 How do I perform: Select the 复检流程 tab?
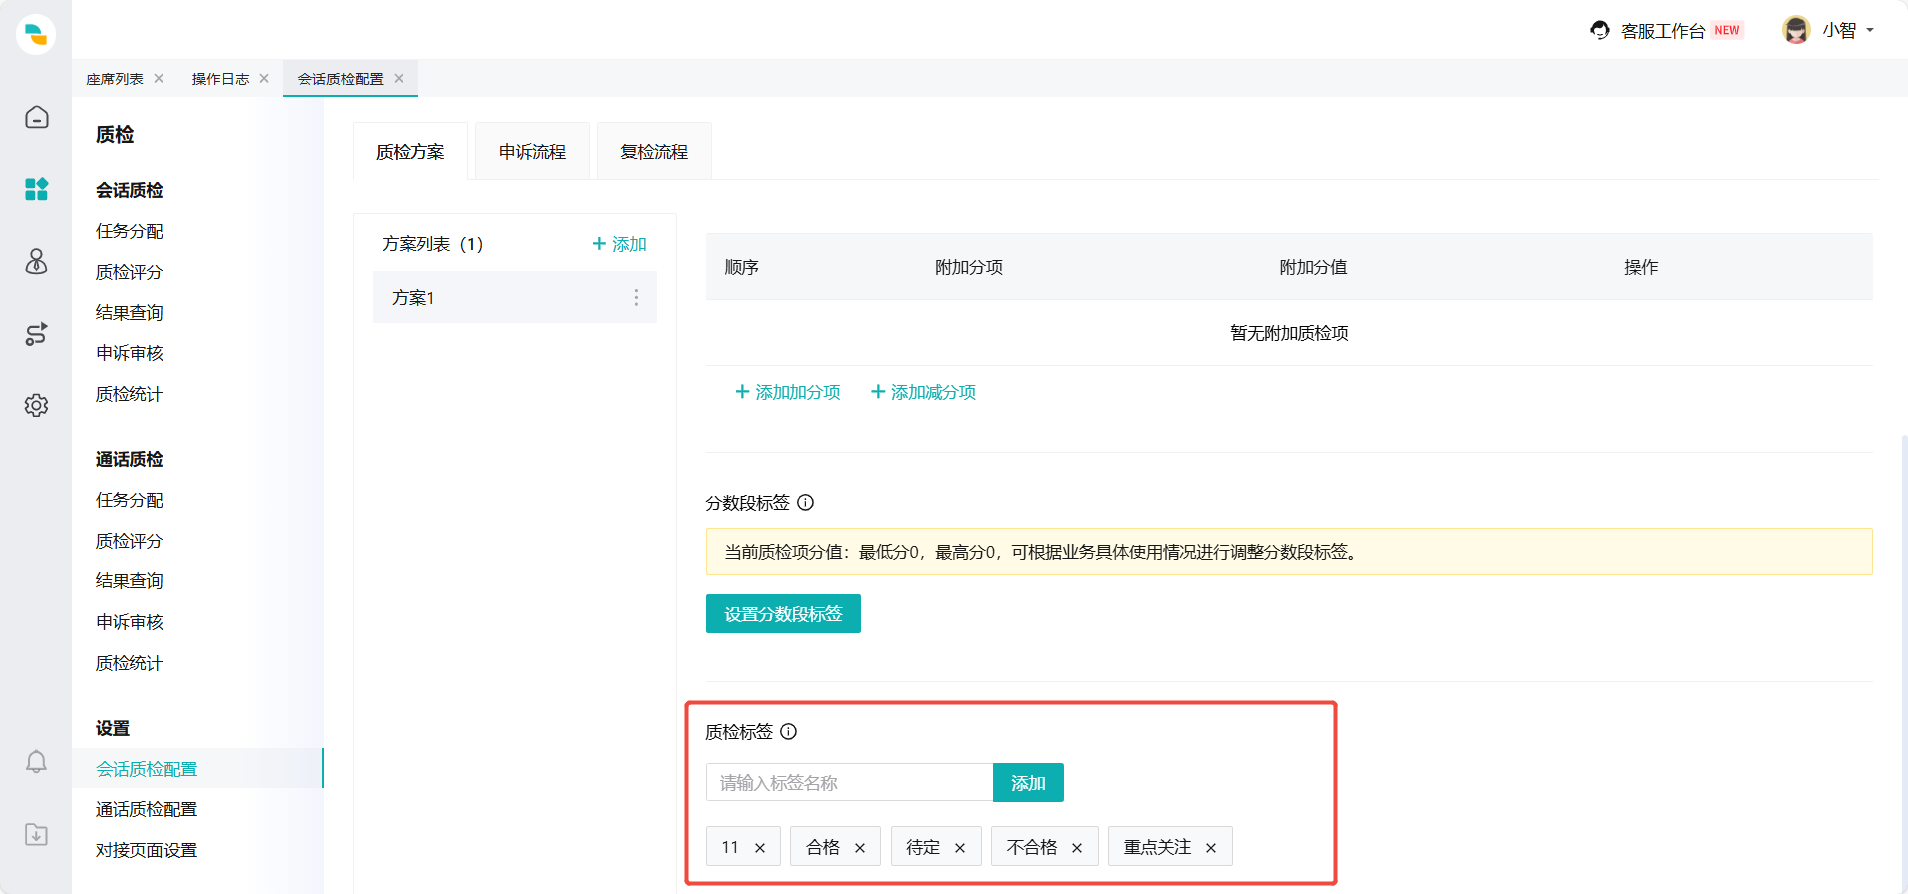(x=654, y=151)
